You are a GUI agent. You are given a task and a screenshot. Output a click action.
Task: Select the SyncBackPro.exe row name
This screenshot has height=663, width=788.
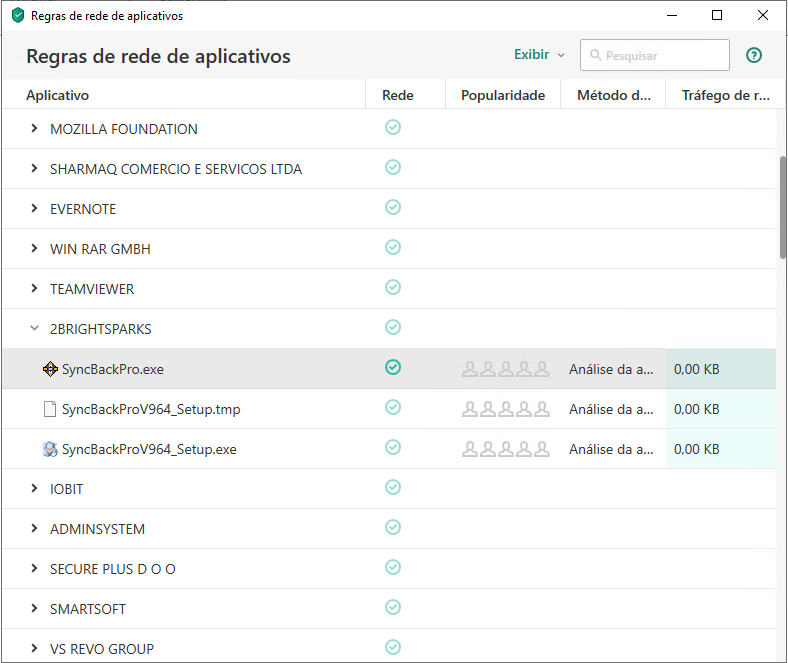(x=113, y=369)
